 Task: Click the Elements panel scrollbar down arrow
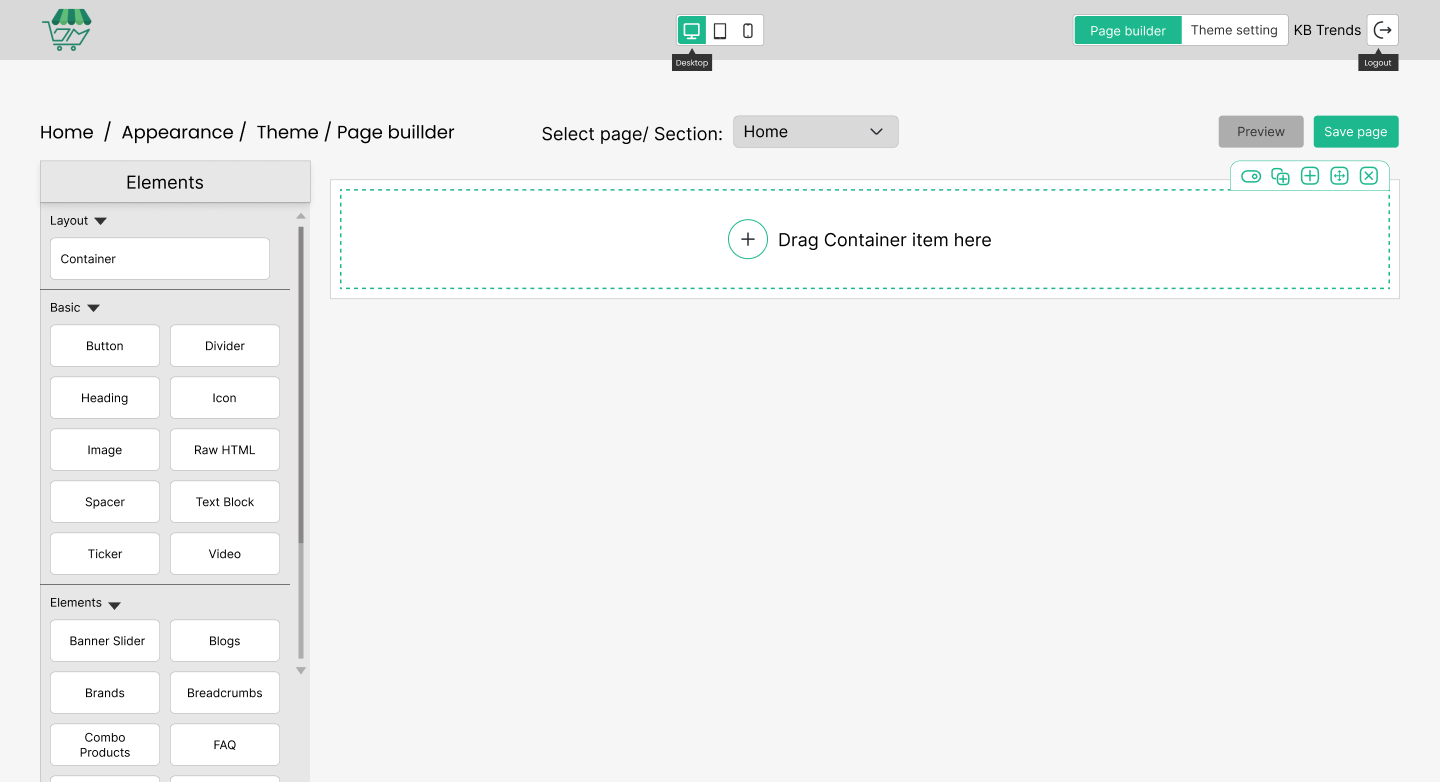(301, 670)
